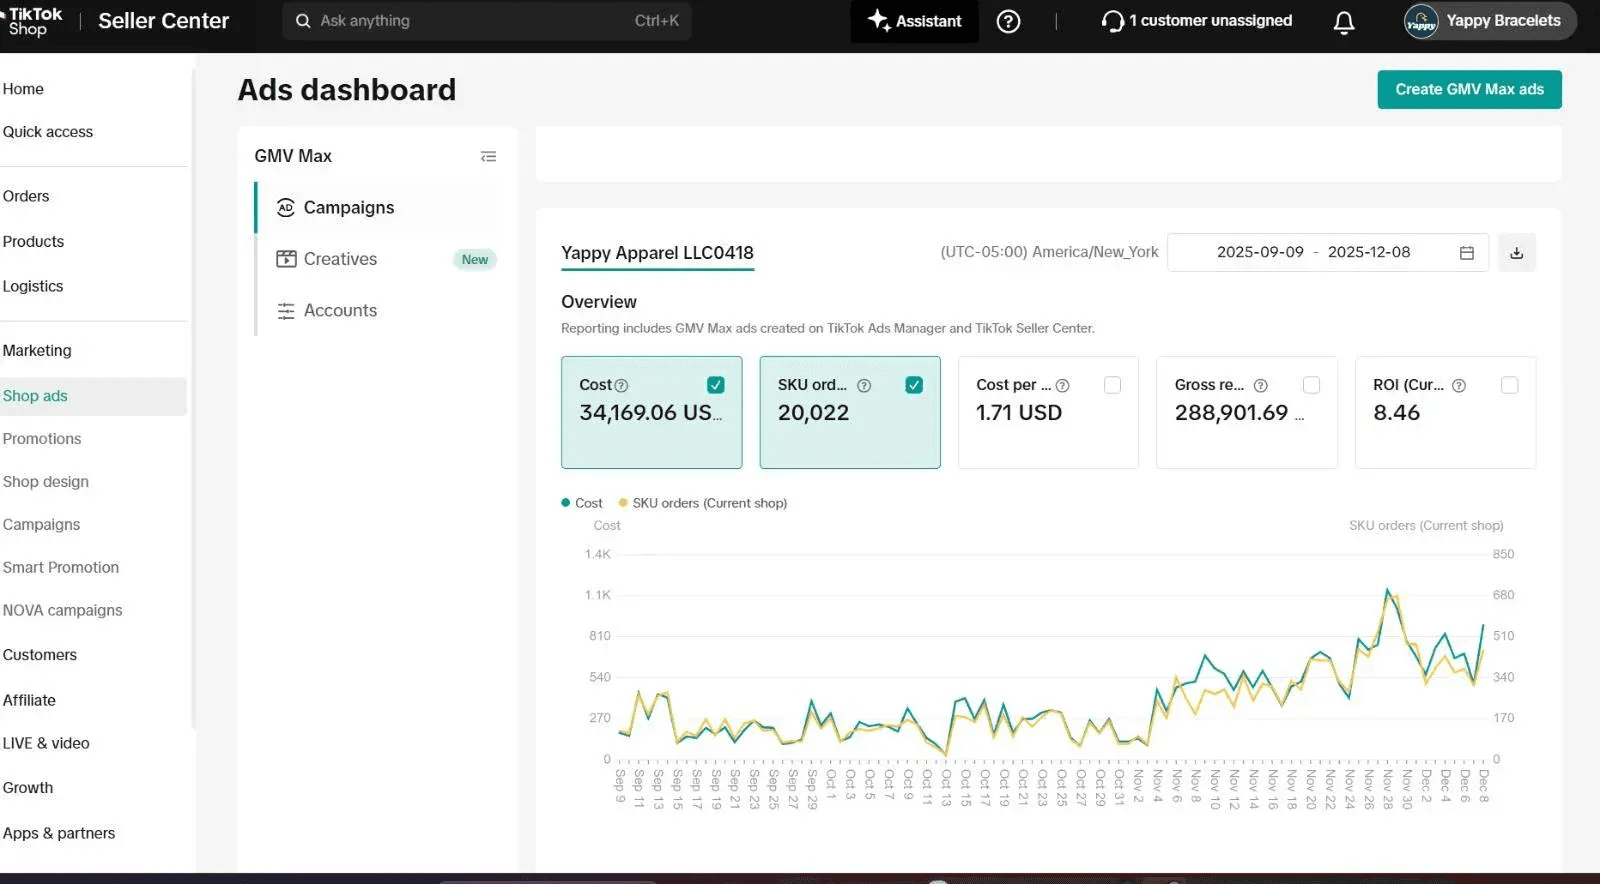Enable the Cost per order checkbox
Screen dimensions: 1600x884
pyautogui.click(x=1112, y=385)
